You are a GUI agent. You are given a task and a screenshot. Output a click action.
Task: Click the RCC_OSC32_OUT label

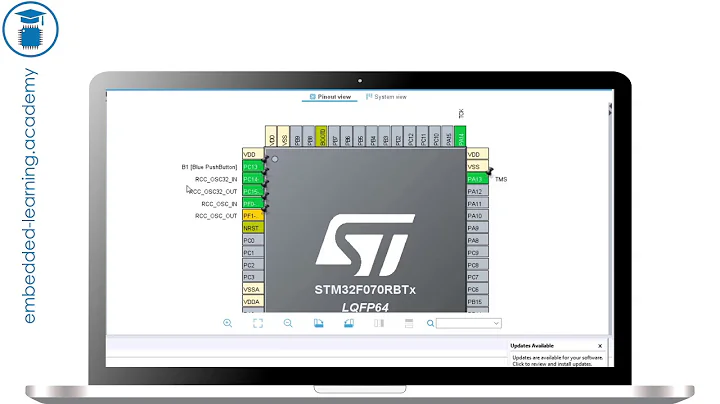tap(214, 191)
